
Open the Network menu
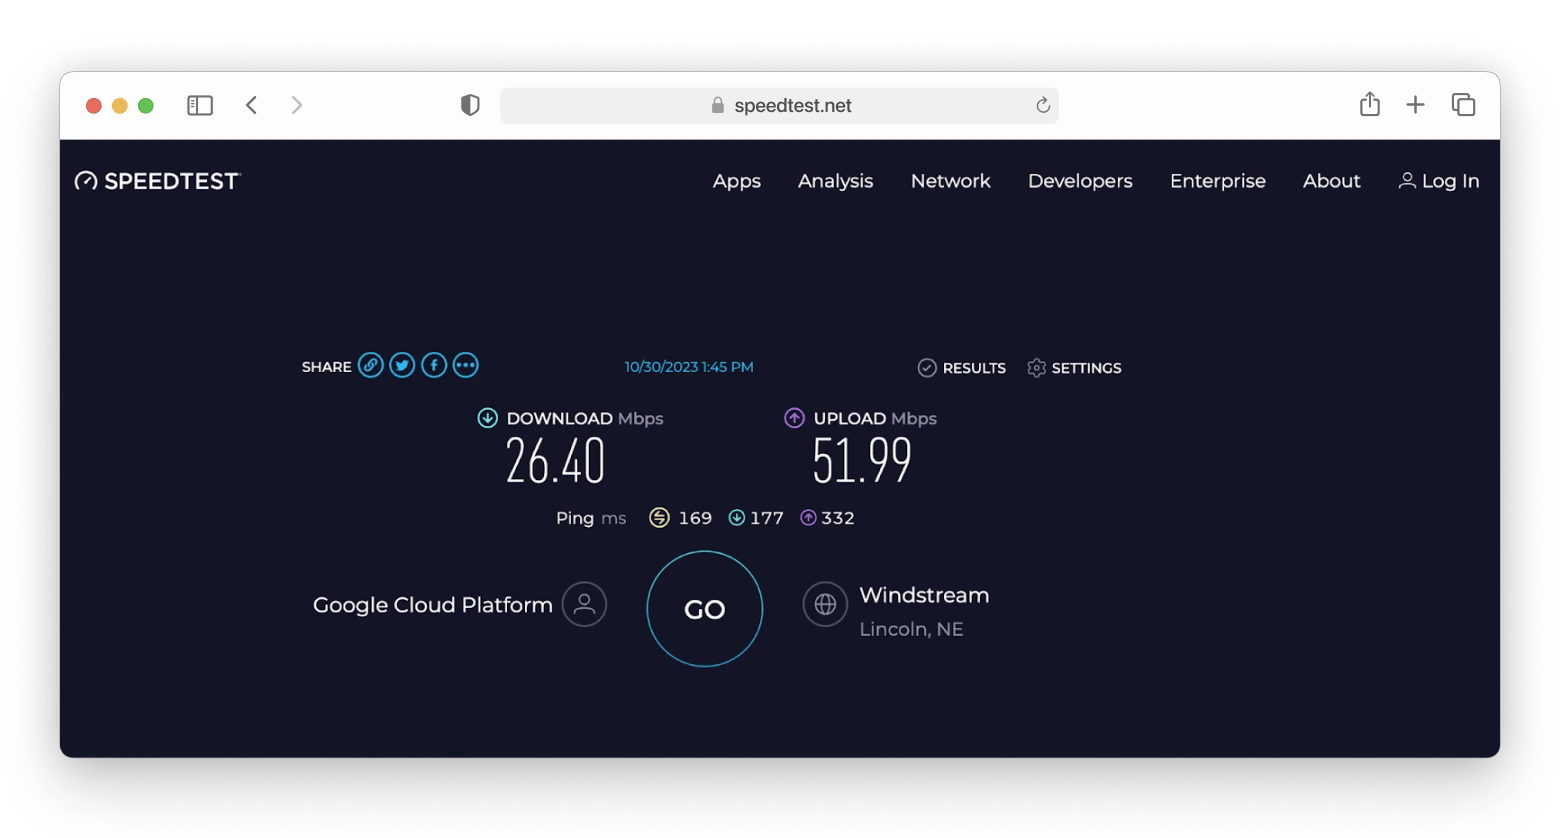pyautogui.click(x=951, y=181)
